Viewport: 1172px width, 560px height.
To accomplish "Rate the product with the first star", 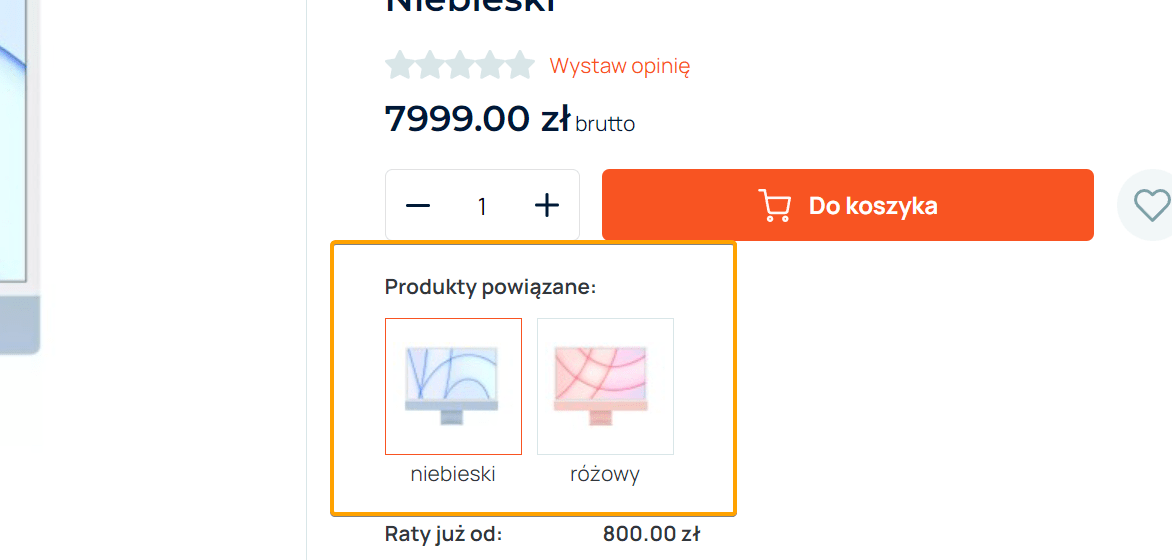I will point(400,66).
